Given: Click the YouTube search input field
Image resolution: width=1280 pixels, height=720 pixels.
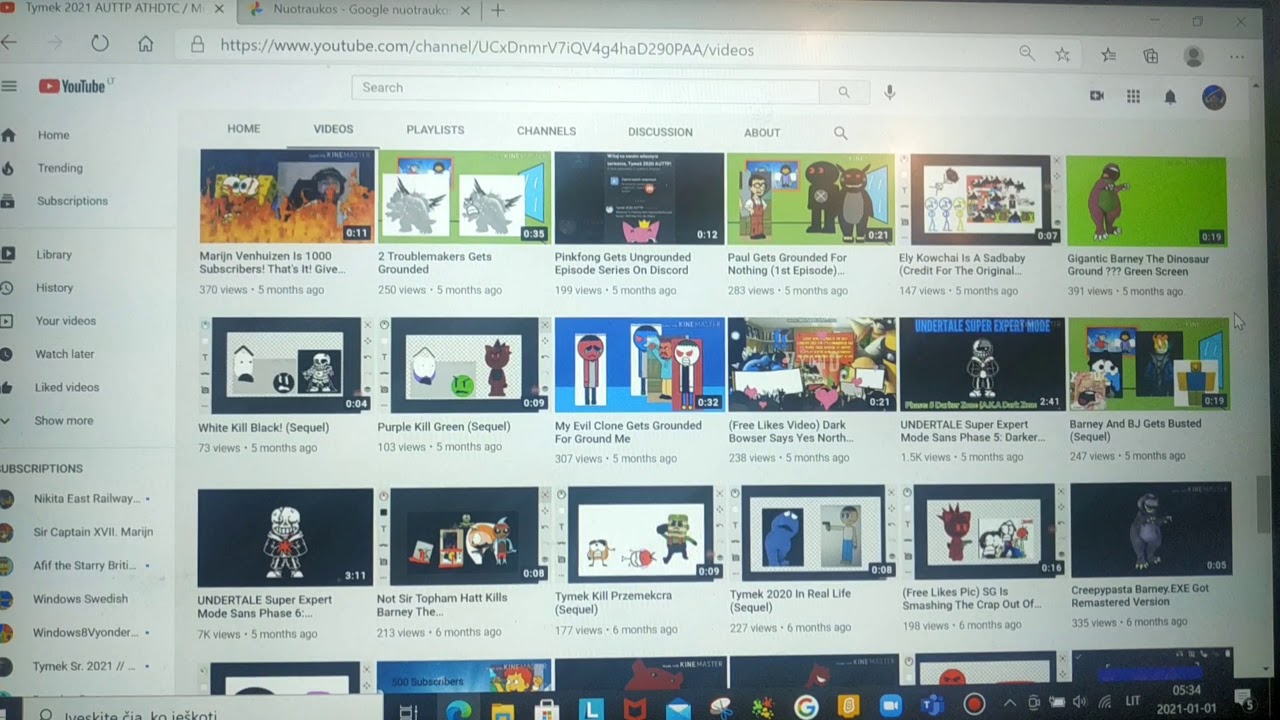Looking at the screenshot, I should (585, 88).
